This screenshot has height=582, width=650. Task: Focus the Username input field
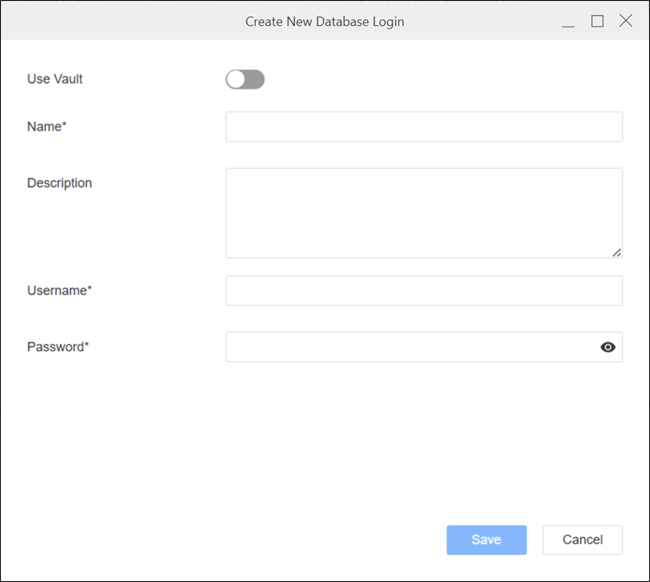click(423, 291)
